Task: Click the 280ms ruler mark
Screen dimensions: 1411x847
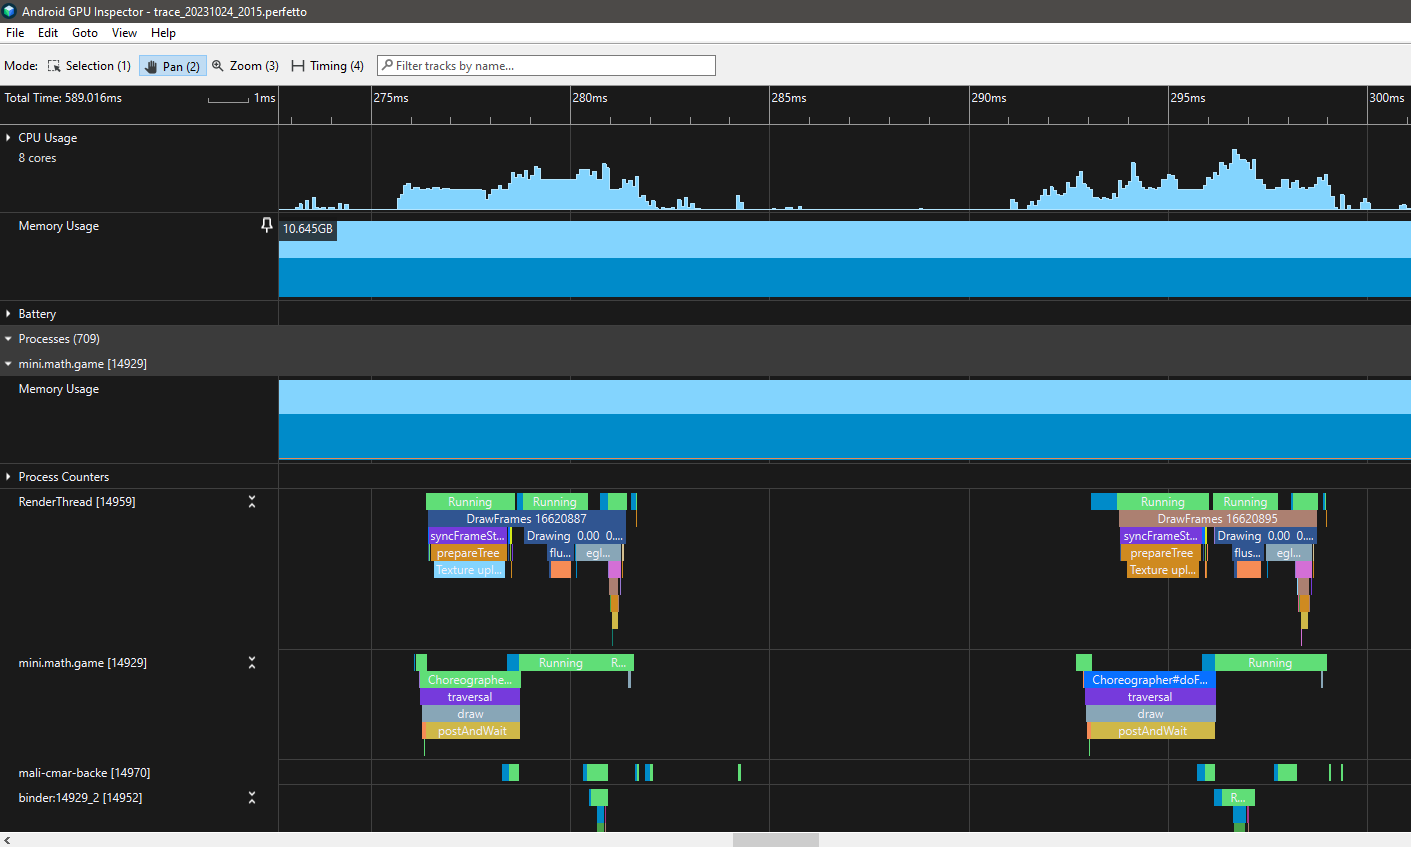Action: click(590, 98)
